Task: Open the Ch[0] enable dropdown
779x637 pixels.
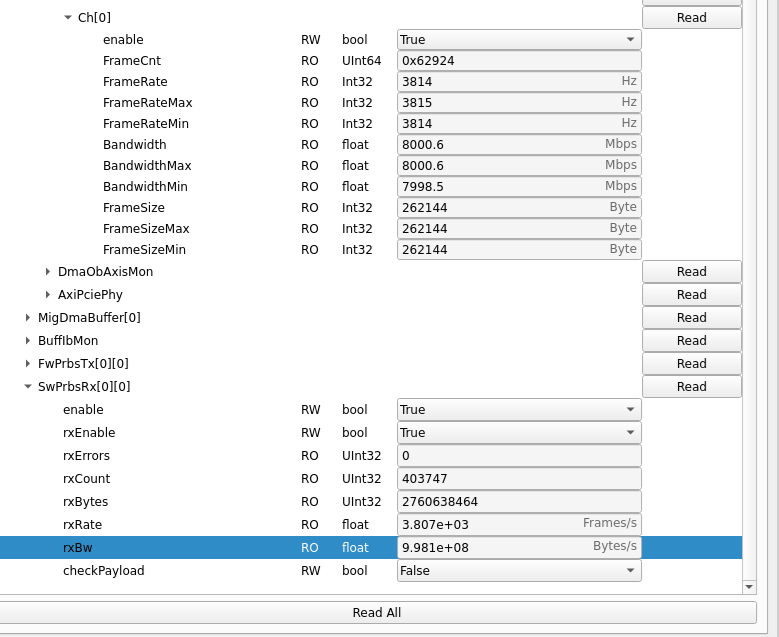Action: click(518, 40)
